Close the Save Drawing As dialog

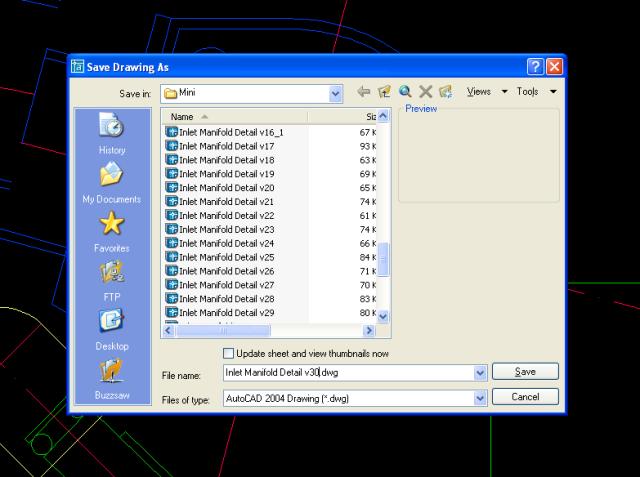coord(554,67)
